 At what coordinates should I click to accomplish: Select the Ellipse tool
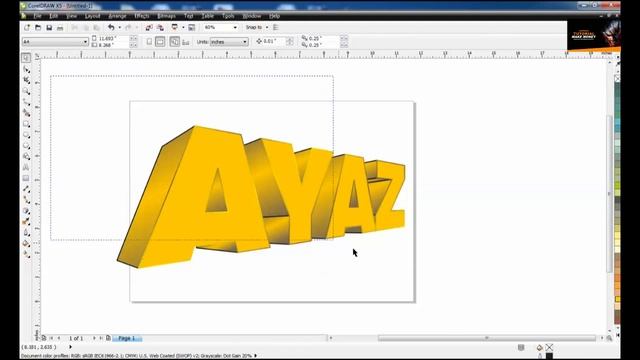click(26, 135)
